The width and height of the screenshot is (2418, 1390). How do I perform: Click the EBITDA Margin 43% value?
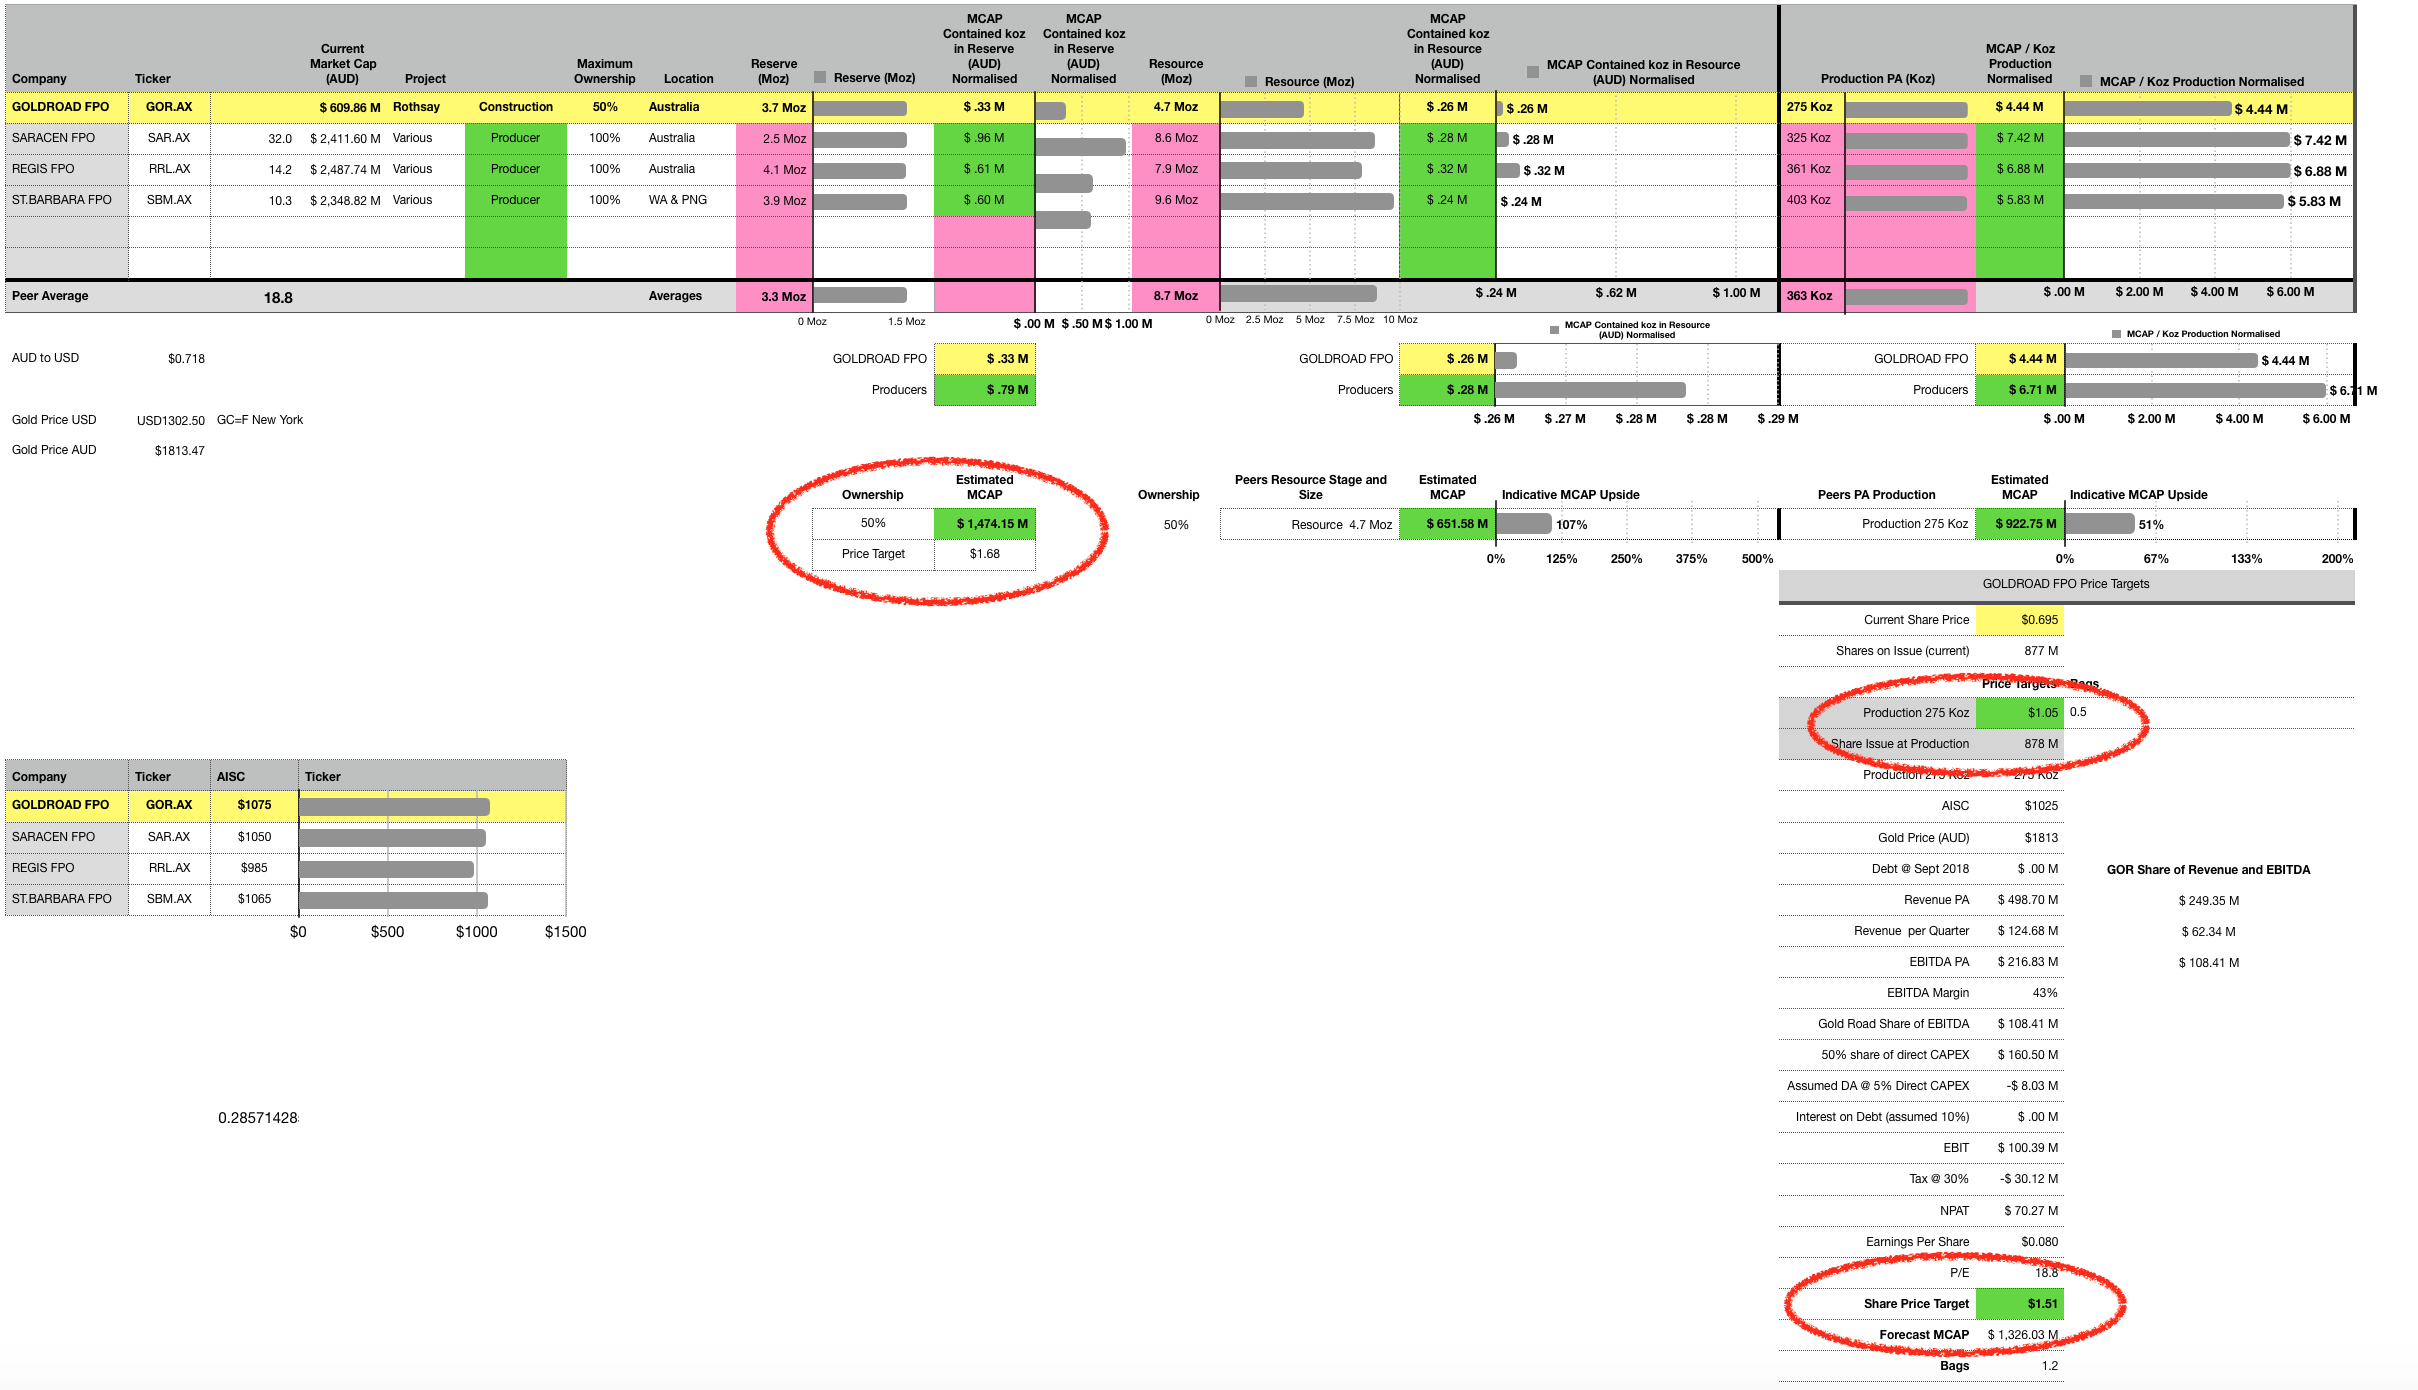pyautogui.click(x=2045, y=993)
